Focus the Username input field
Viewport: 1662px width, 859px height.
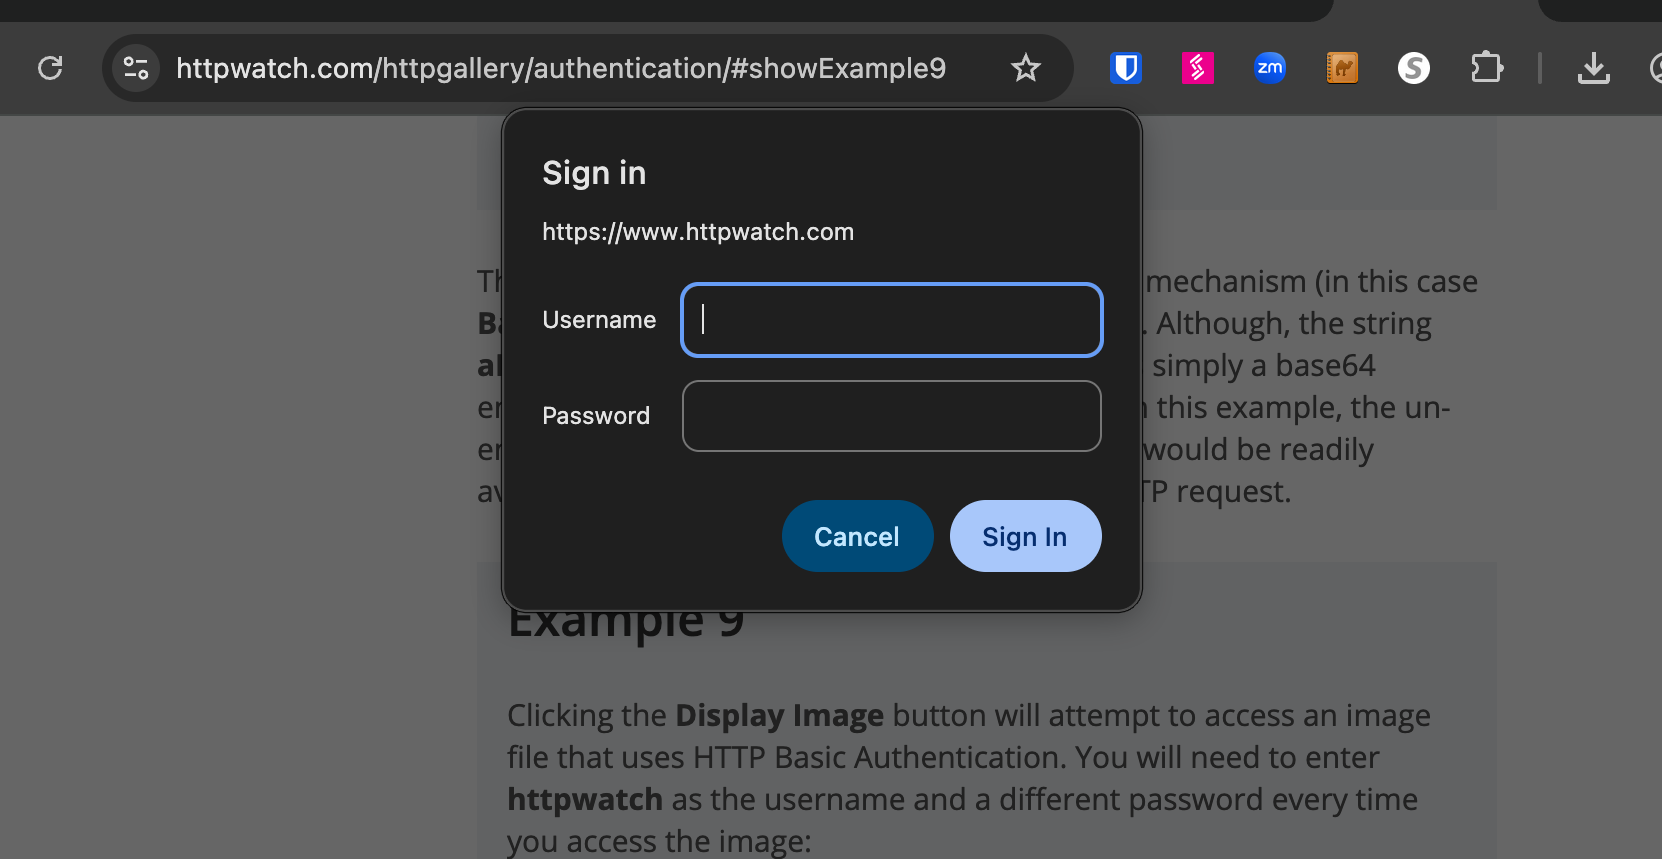click(x=891, y=320)
